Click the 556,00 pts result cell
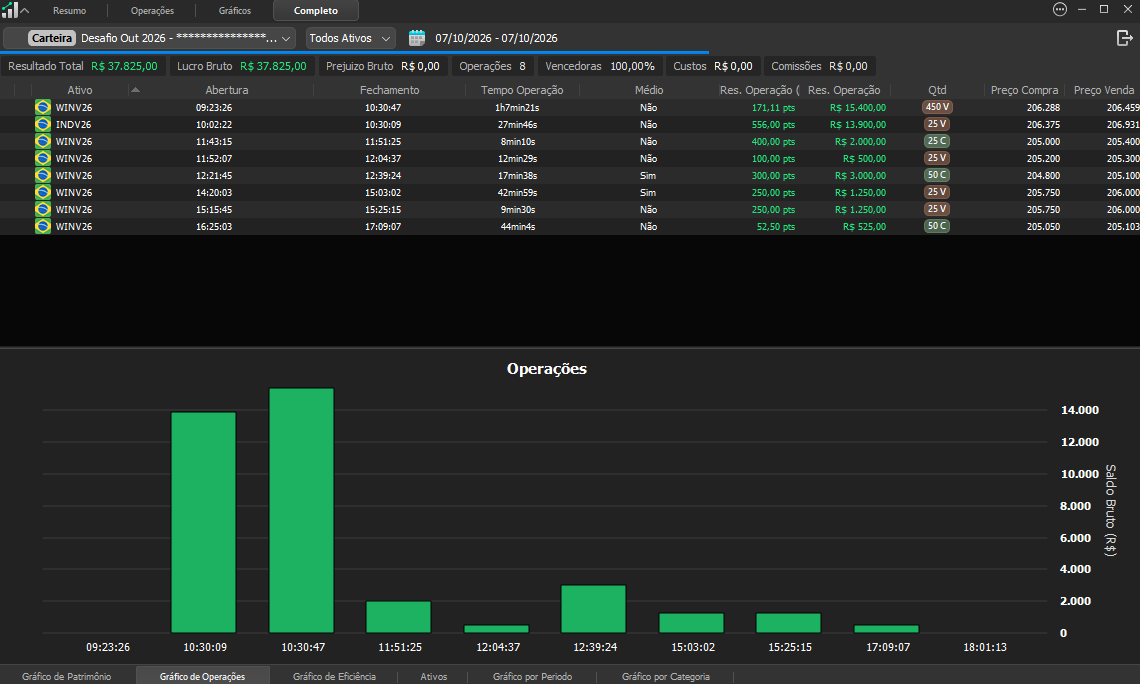Viewport: 1140px width, 684px height. [x=773, y=124]
